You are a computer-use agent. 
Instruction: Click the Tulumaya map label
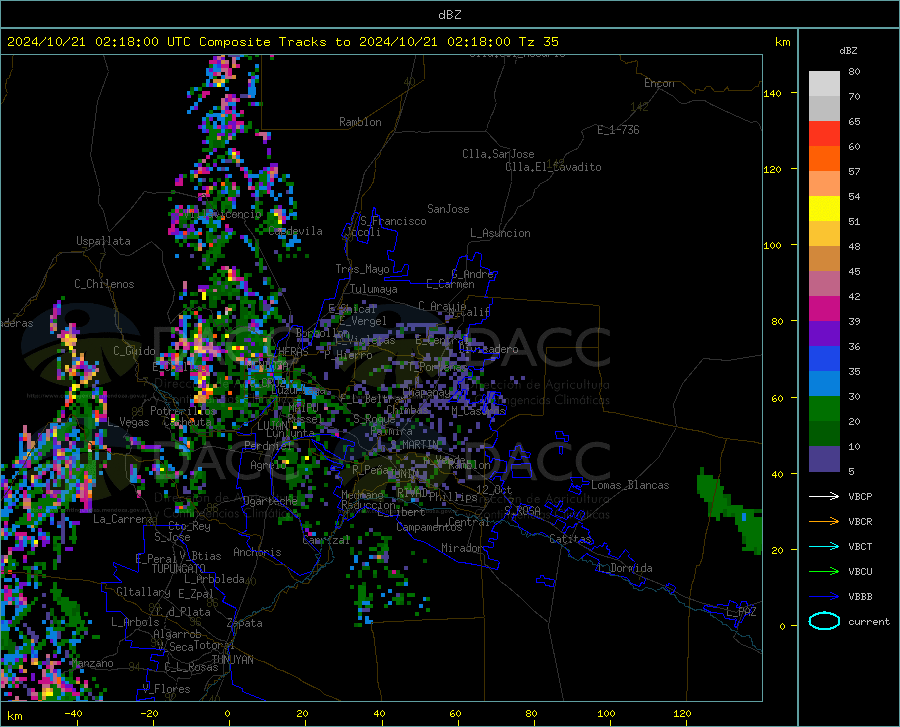(x=374, y=289)
